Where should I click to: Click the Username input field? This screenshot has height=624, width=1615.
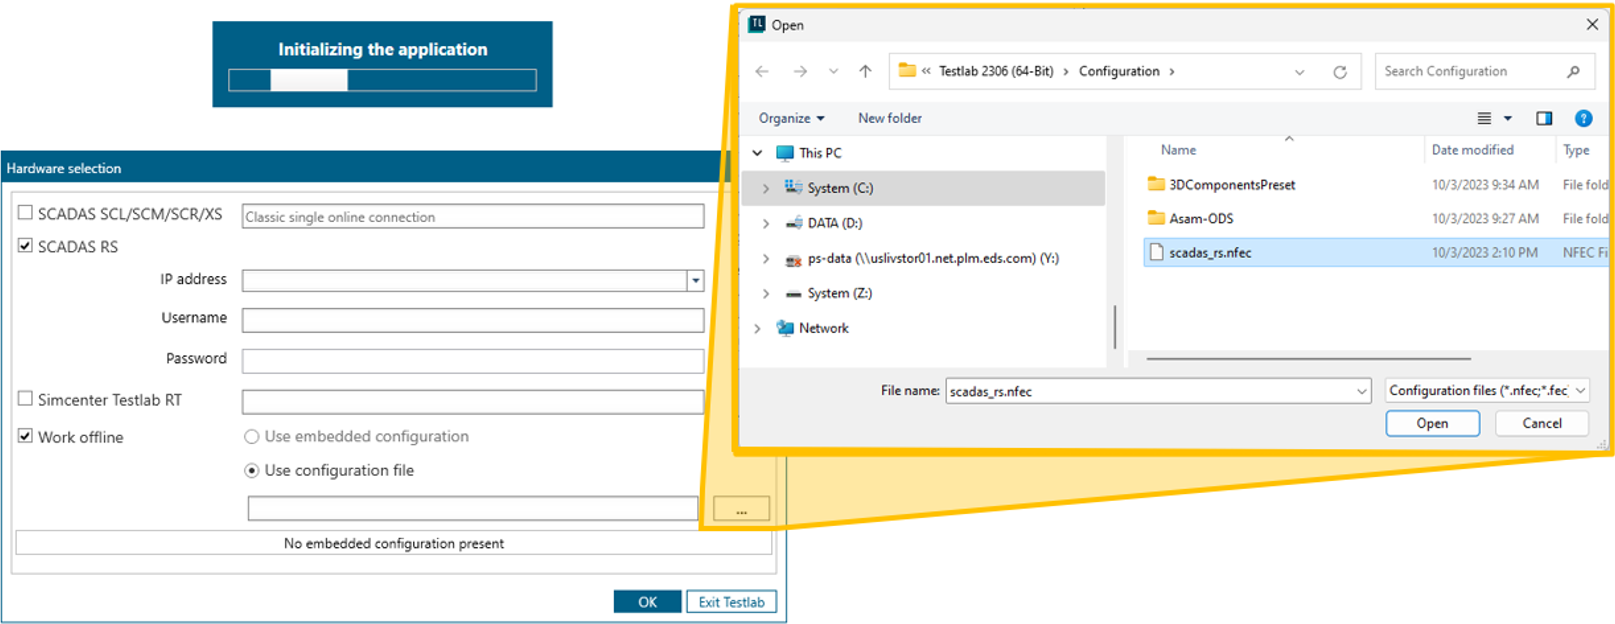472,320
